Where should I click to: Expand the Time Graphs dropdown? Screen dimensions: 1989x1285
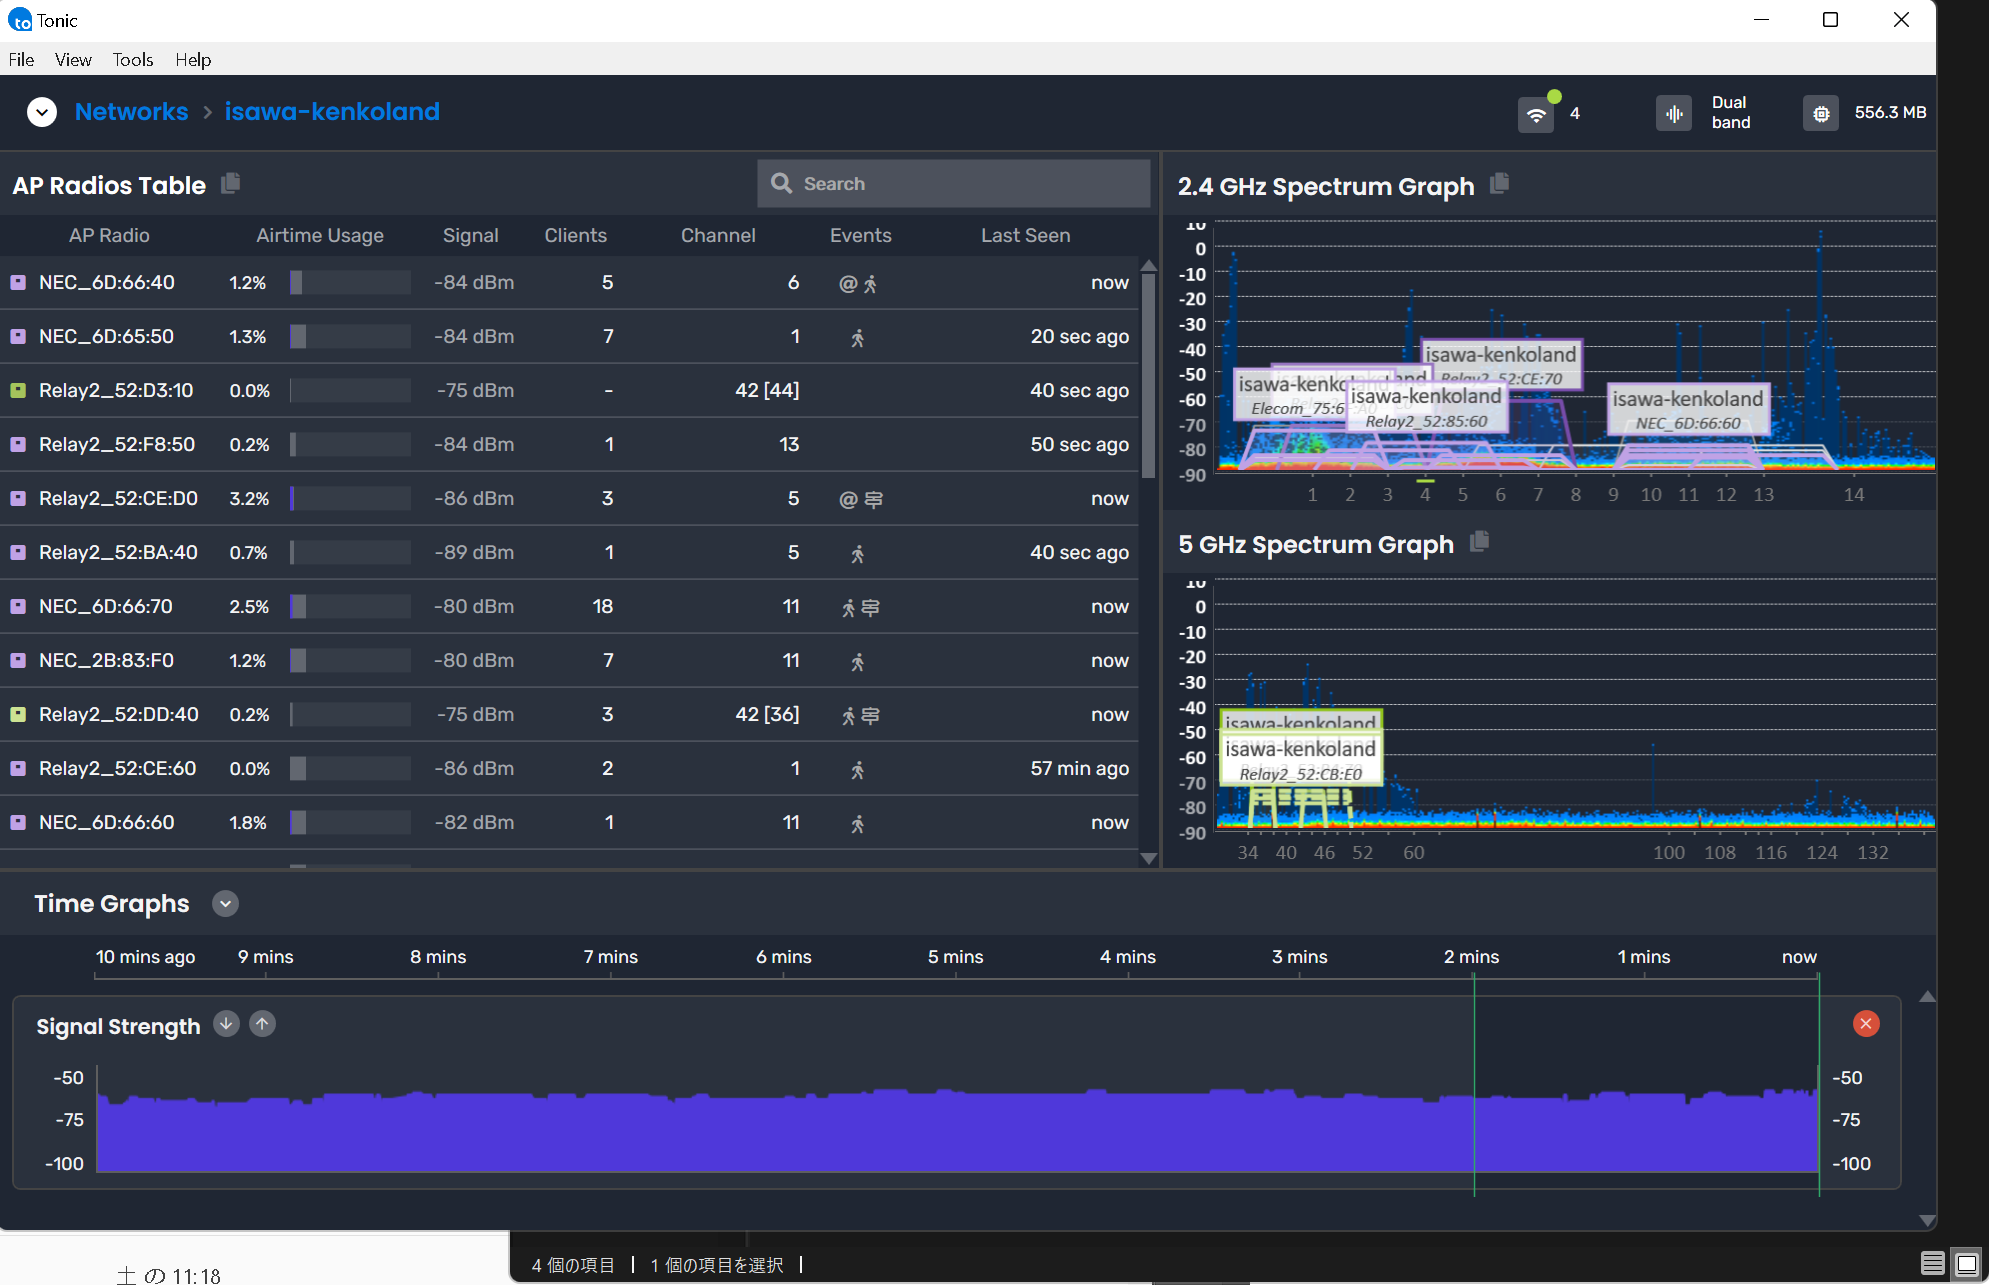pyautogui.click(x=226, y=904)
